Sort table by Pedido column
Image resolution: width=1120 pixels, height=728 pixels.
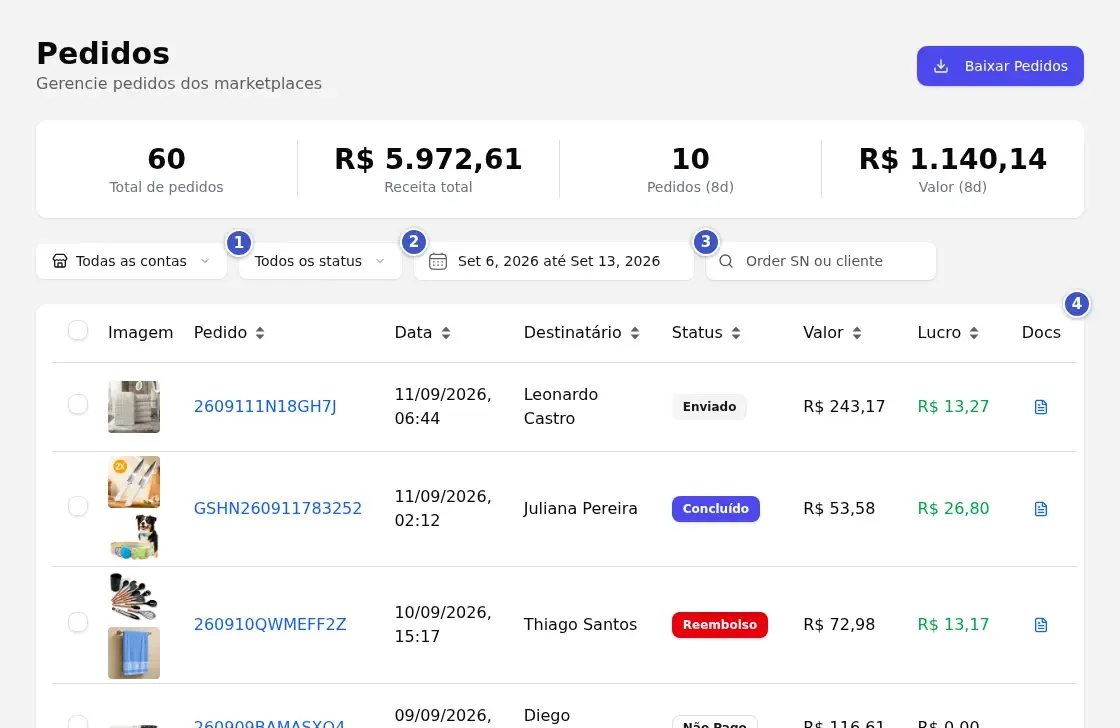pos(229,332)
